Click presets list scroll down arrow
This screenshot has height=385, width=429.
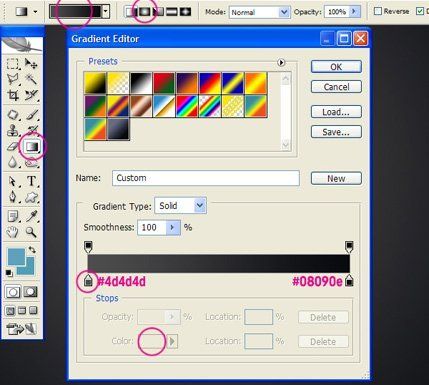tap(286, 145)
